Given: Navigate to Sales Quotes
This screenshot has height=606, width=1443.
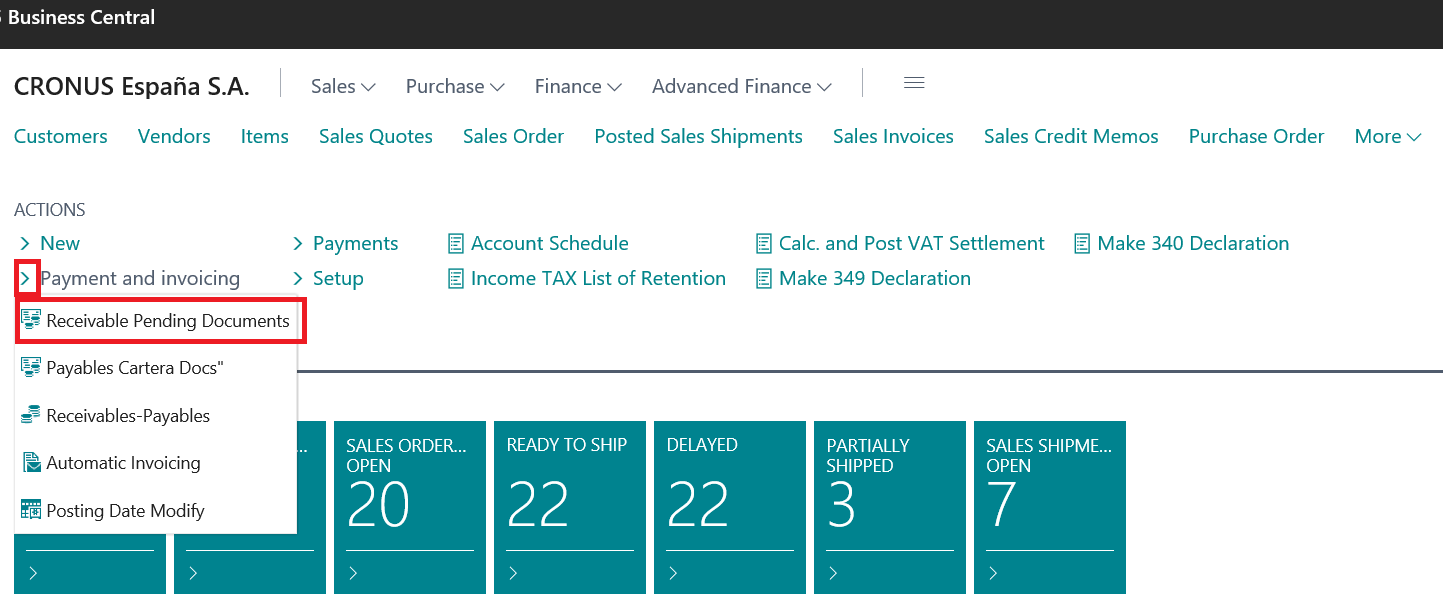Looking at the screenshot, I should point(376,136).
